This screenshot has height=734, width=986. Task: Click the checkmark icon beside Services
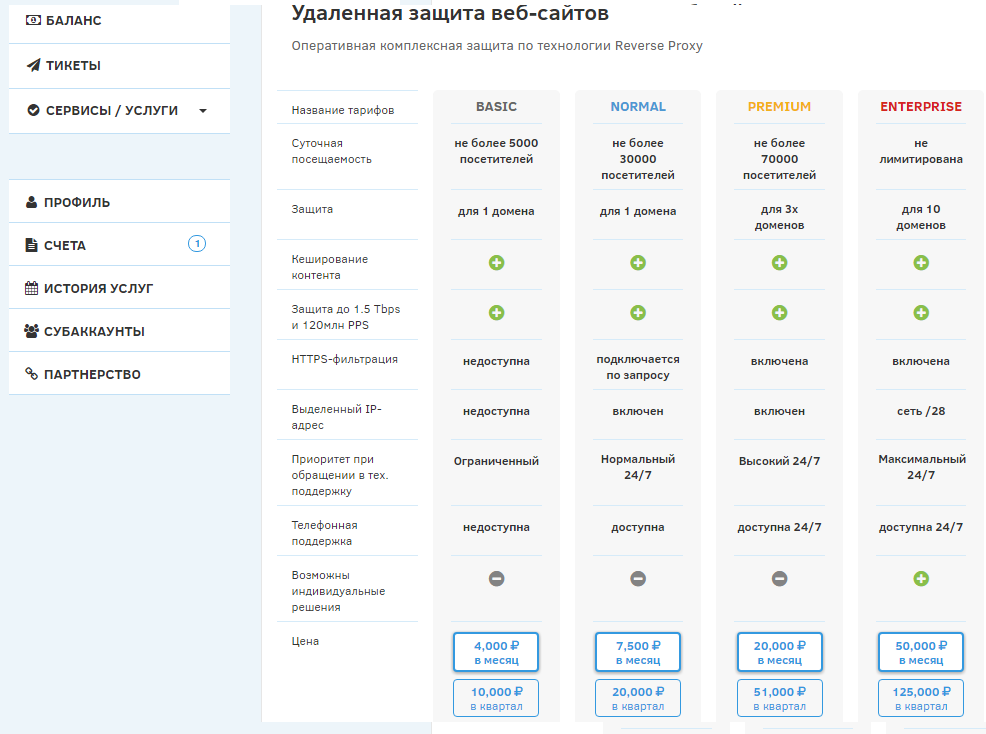pos(33,111)
